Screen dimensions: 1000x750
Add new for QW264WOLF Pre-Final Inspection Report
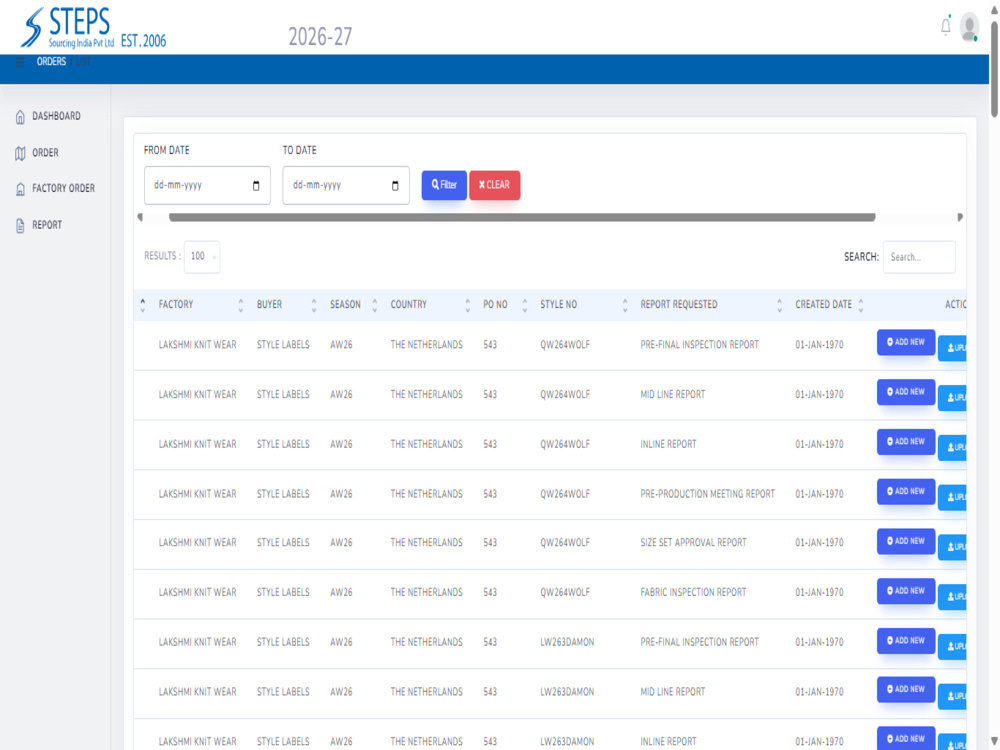[x=906, y=342]
